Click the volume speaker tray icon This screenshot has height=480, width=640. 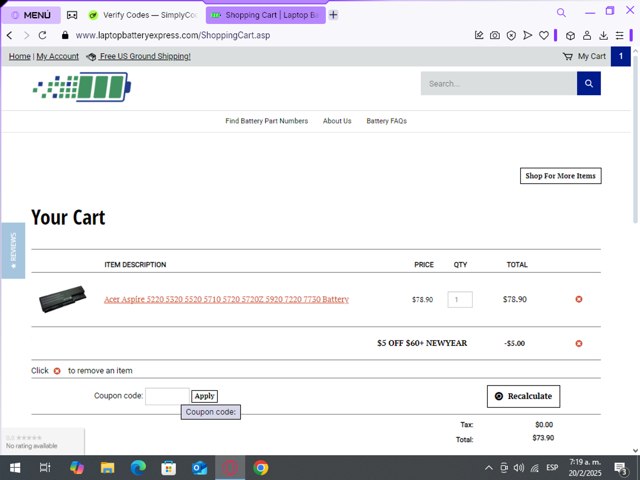pyautogui.click(x=518, y=468)
